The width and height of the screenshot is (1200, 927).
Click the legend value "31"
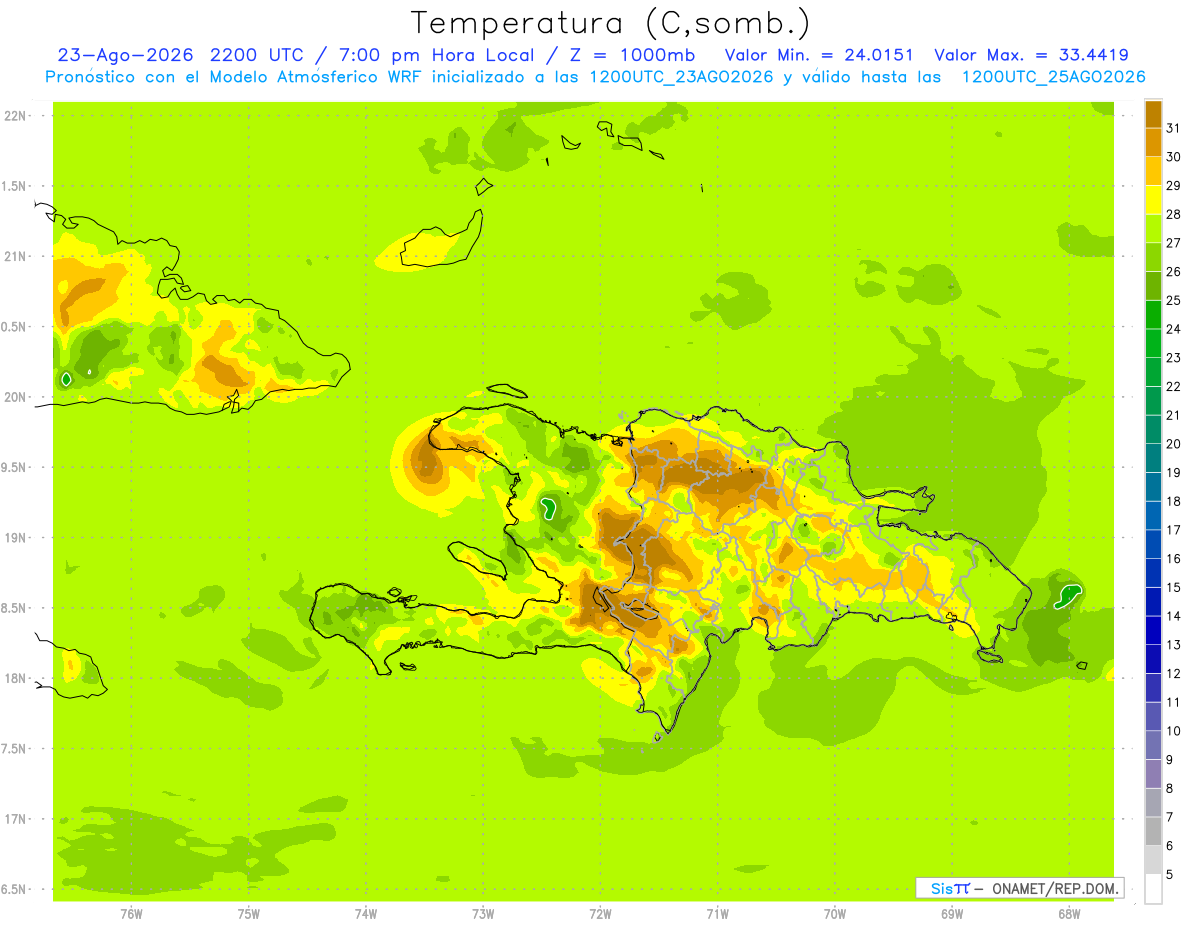point(1173,128)
